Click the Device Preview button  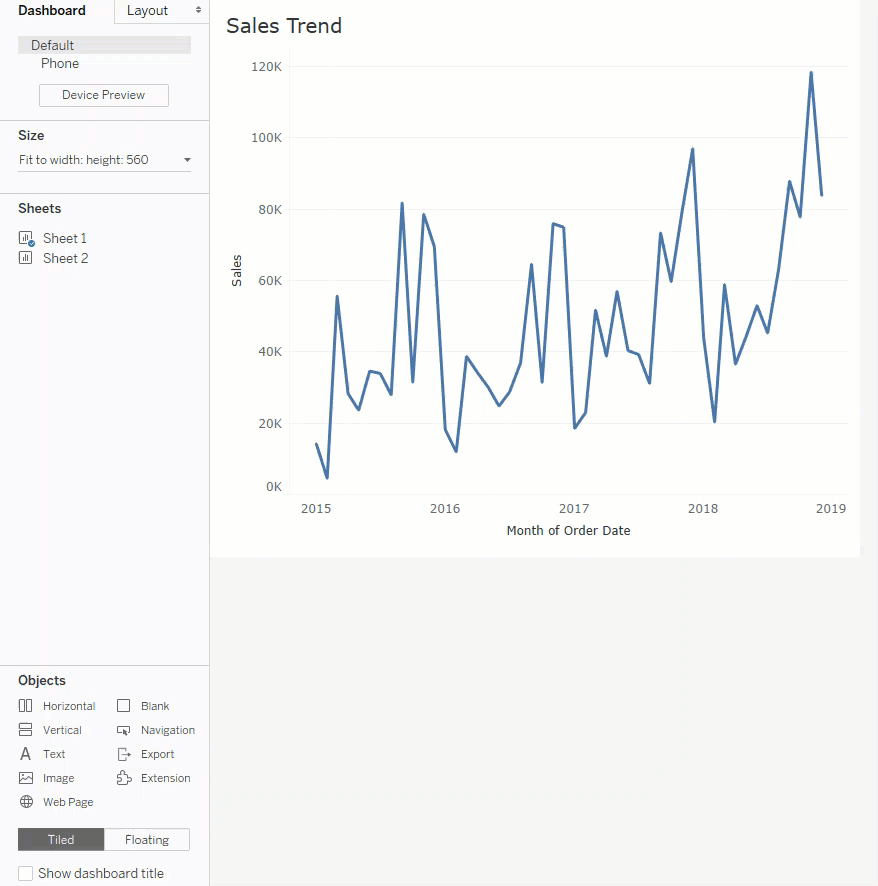click(103, 94)
